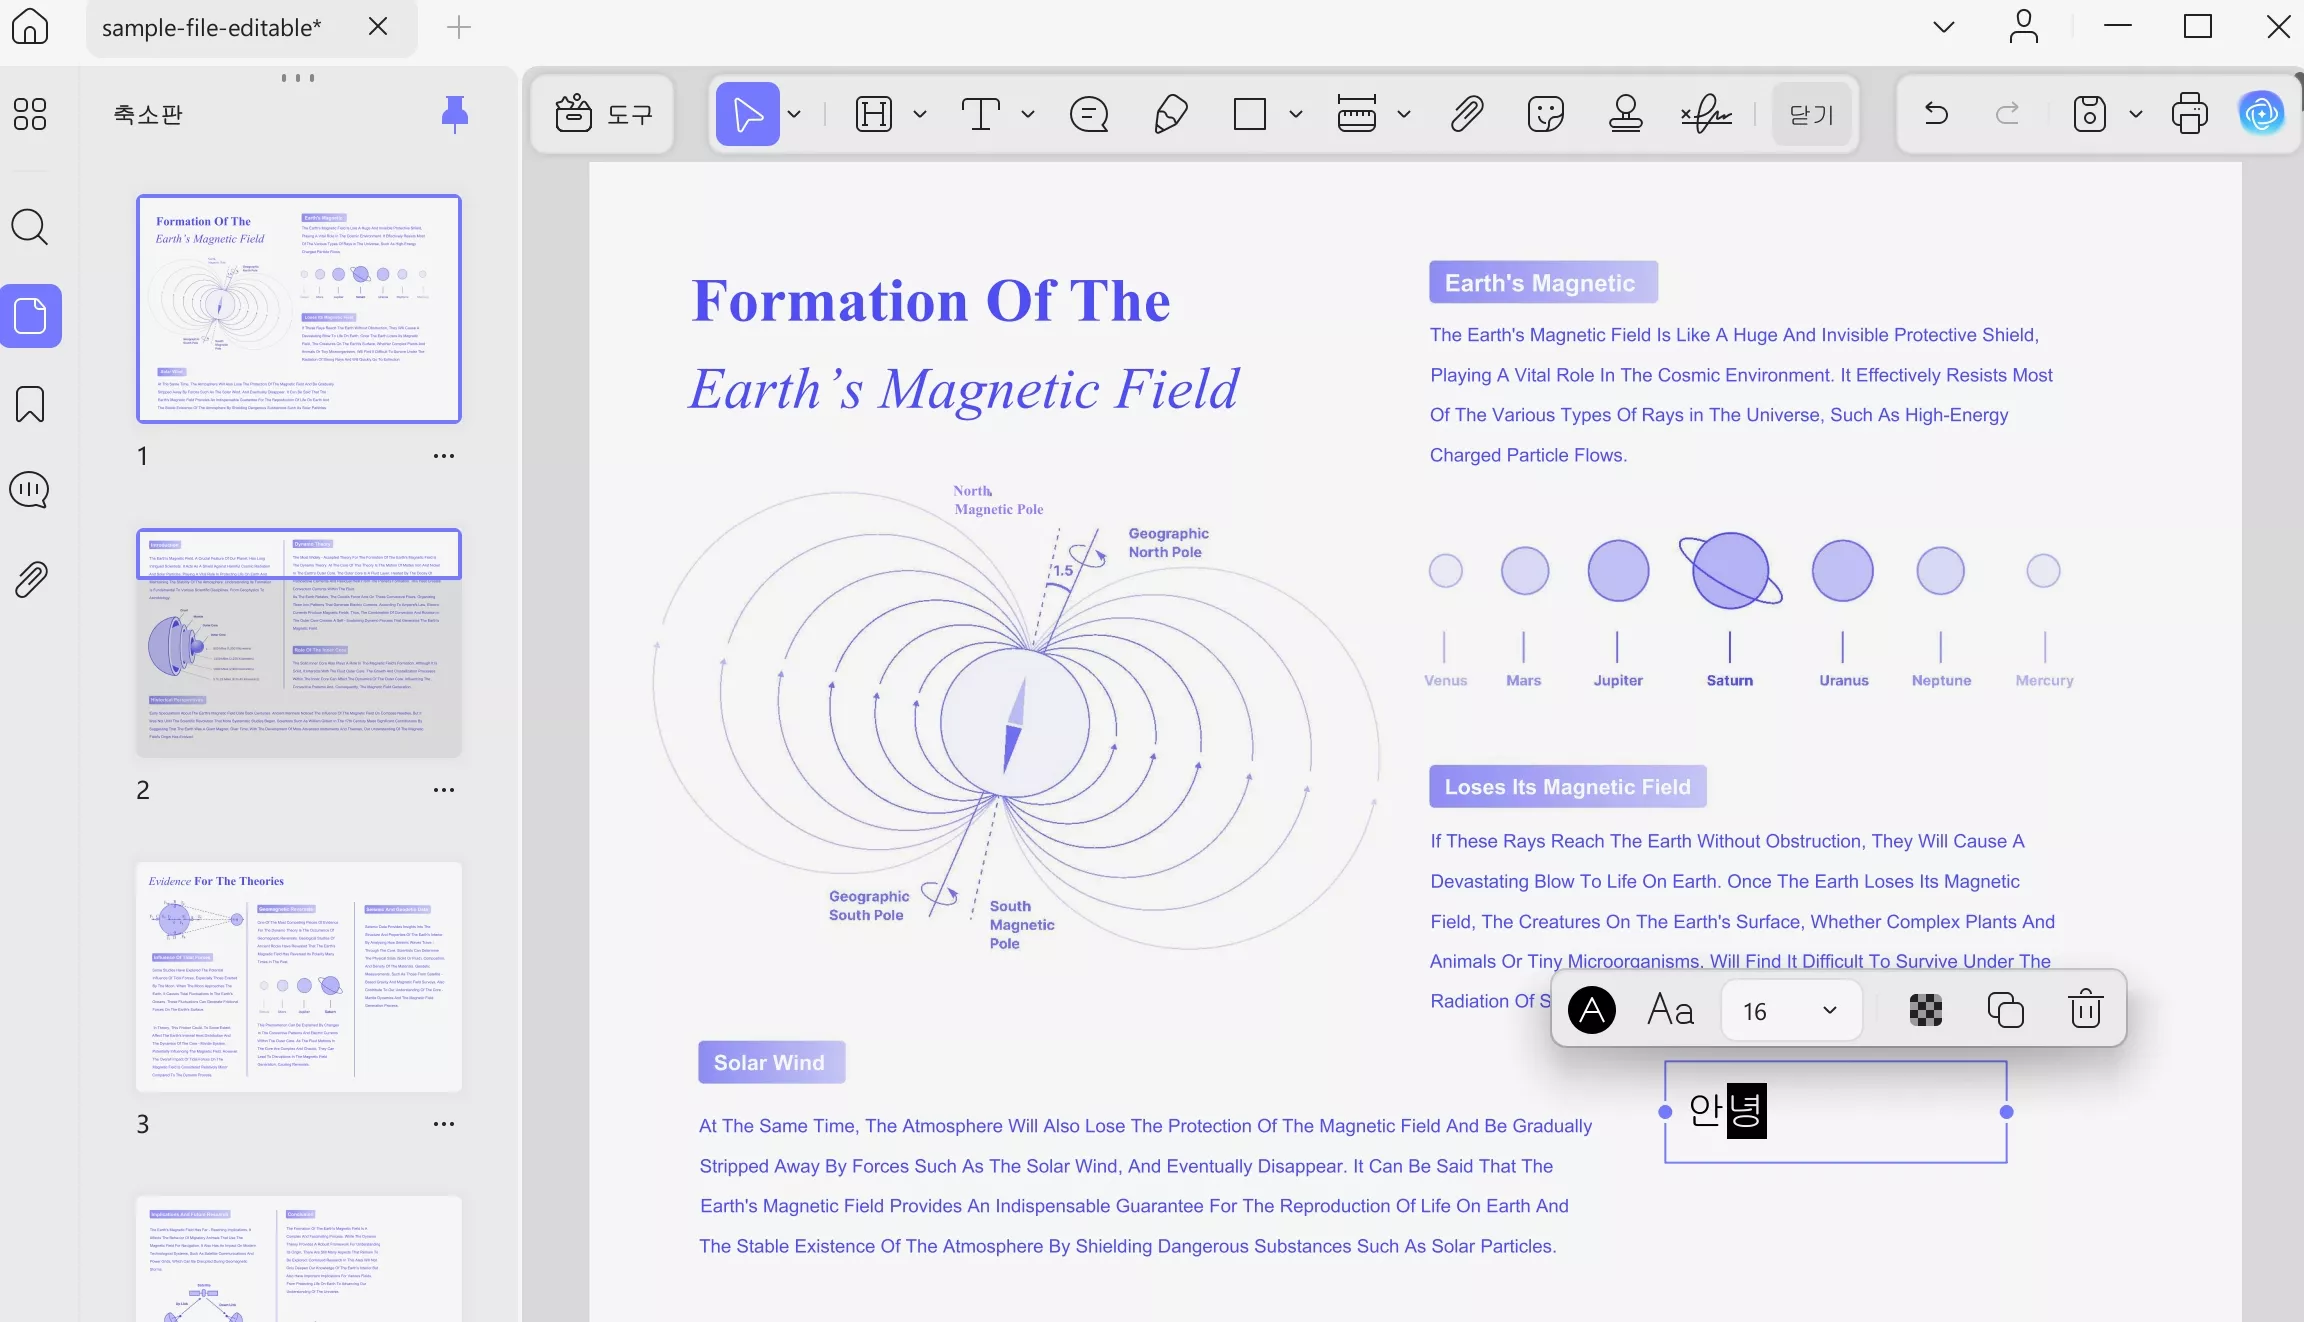Open the comments panel in sidebar
Image resolution: width=2304 pixels, height=1322 pixels.
pyautogui.click(x=30, y=490)
